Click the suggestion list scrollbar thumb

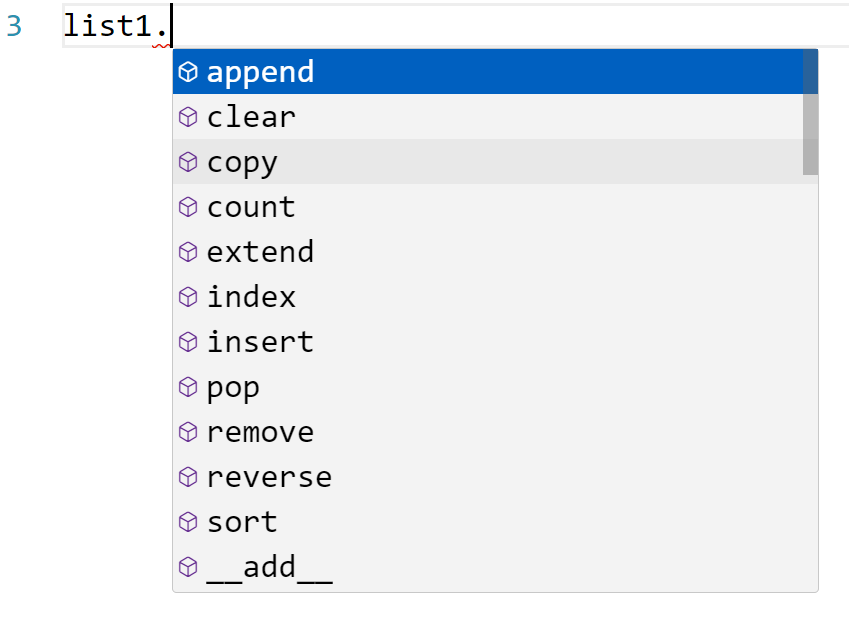810,112
